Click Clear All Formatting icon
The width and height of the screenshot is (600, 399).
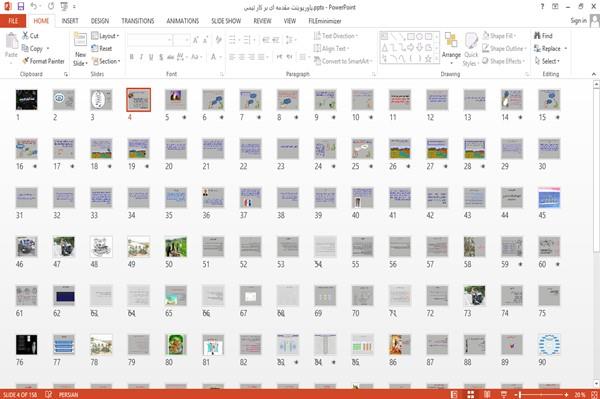point(218,40)
